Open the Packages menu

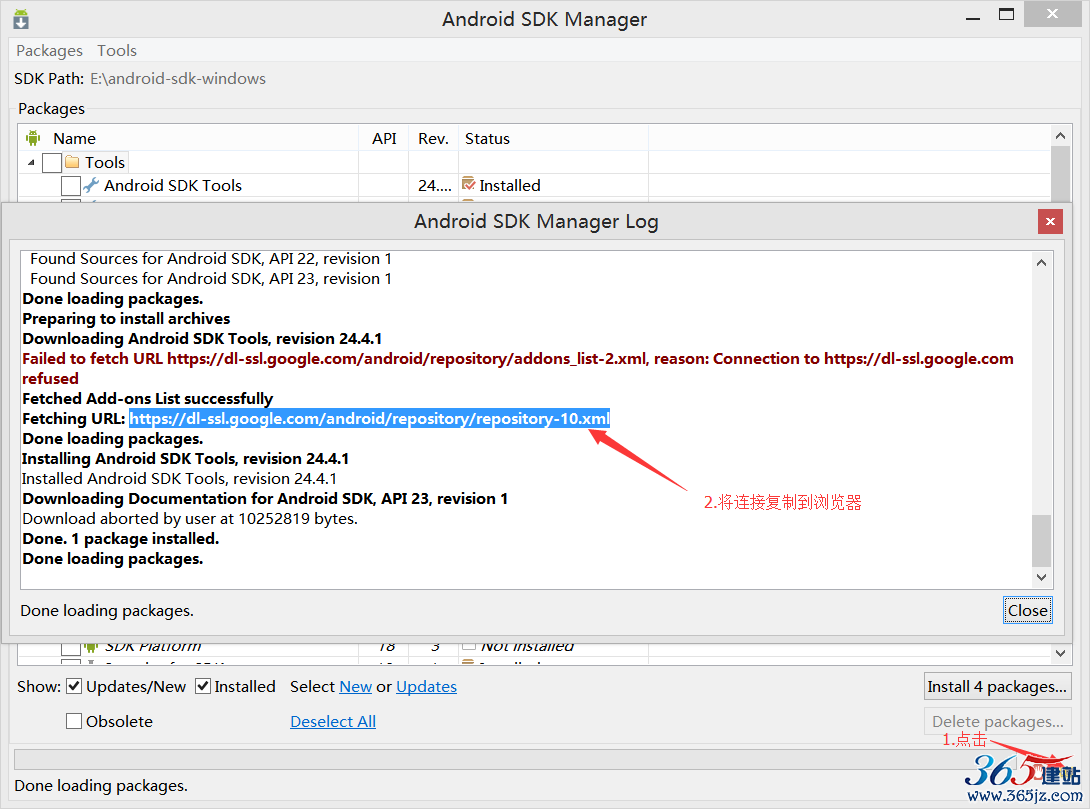49,51
